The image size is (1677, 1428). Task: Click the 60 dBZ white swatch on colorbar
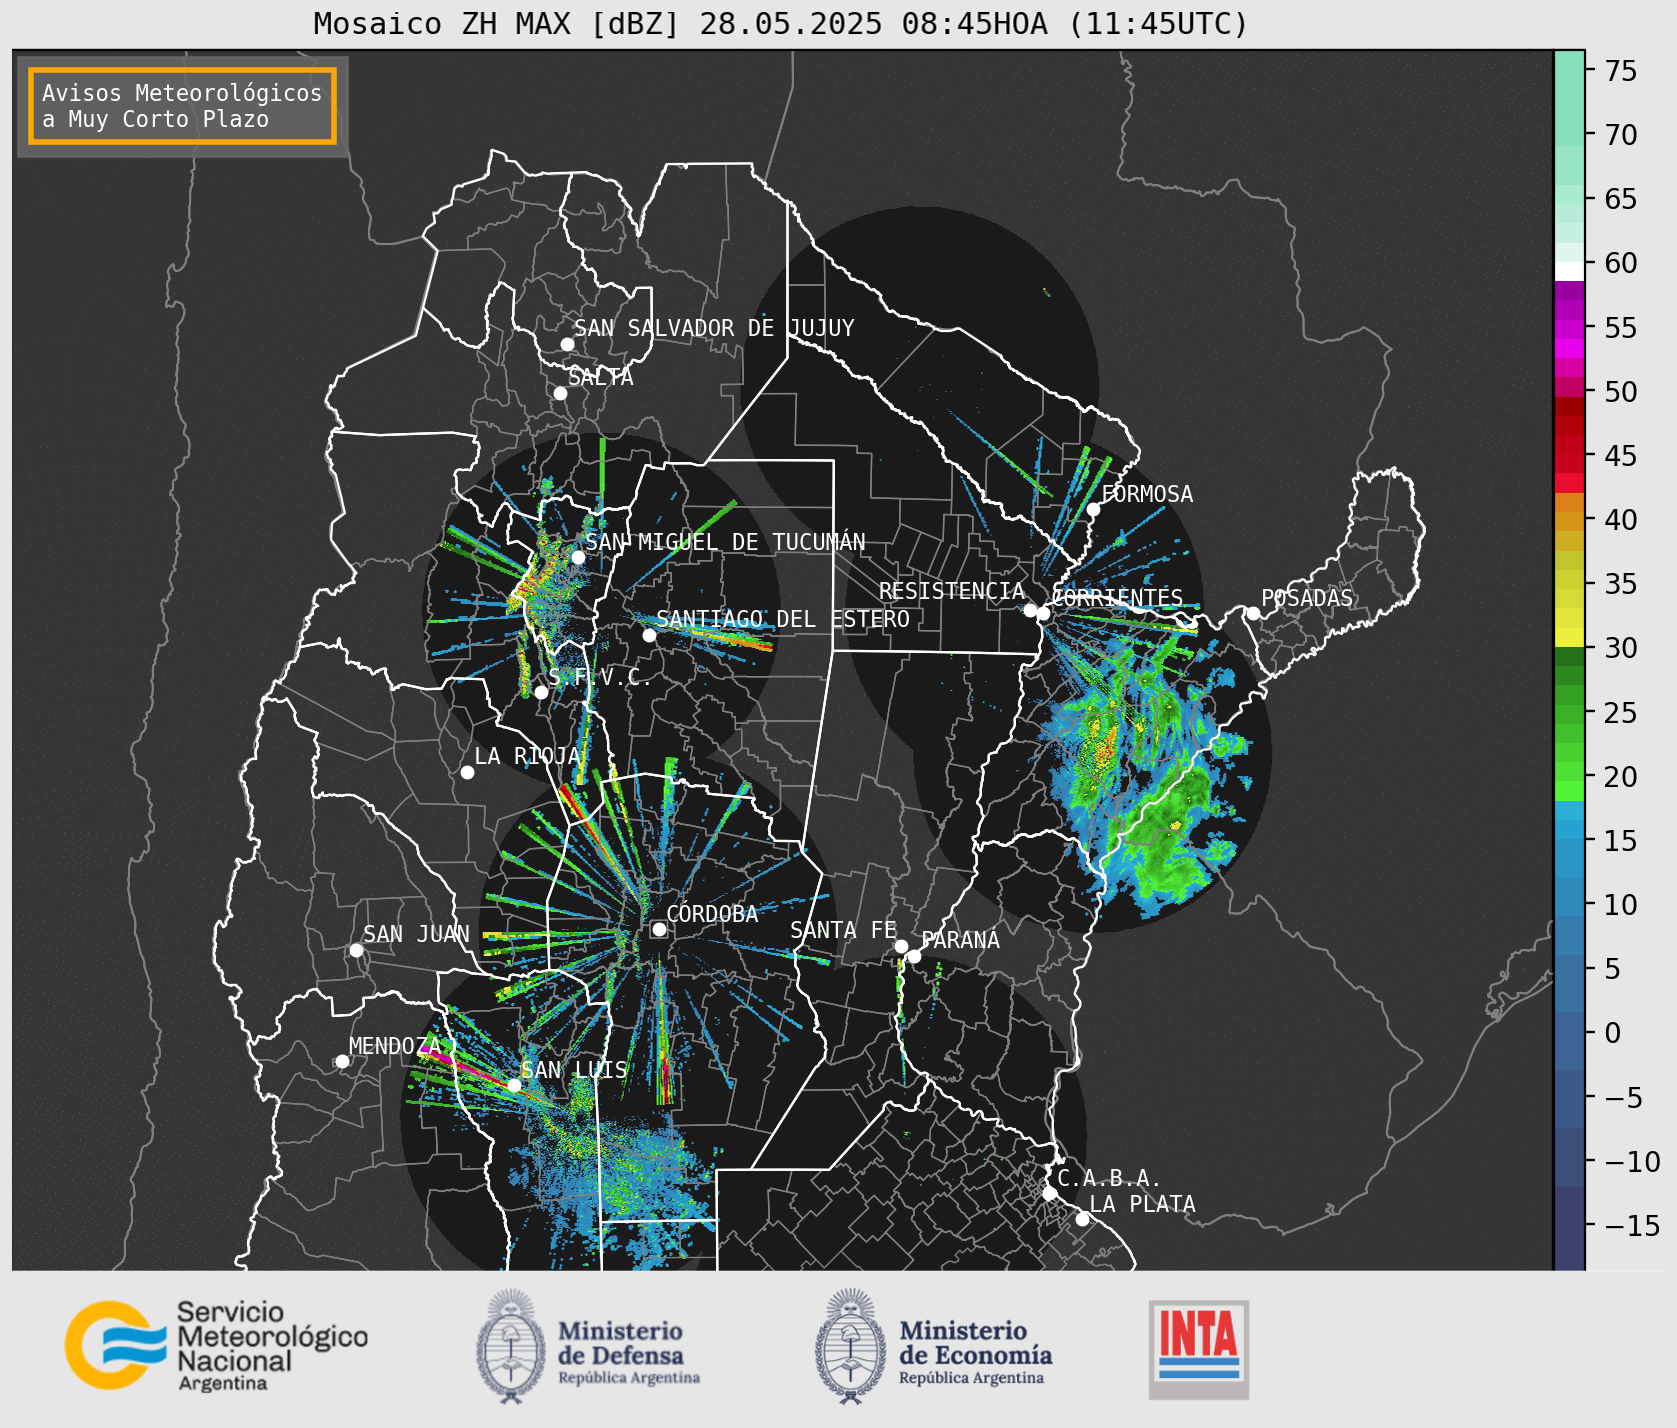tap(1569, 271)
